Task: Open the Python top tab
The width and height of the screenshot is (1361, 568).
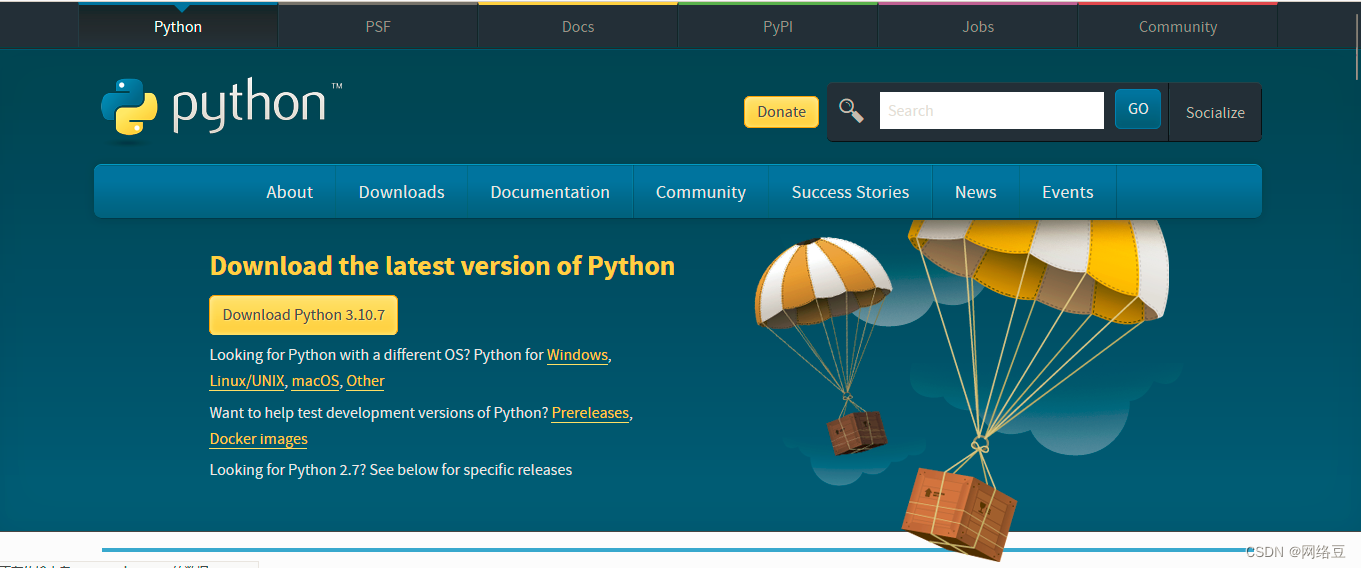Action: tap(178, 27)
